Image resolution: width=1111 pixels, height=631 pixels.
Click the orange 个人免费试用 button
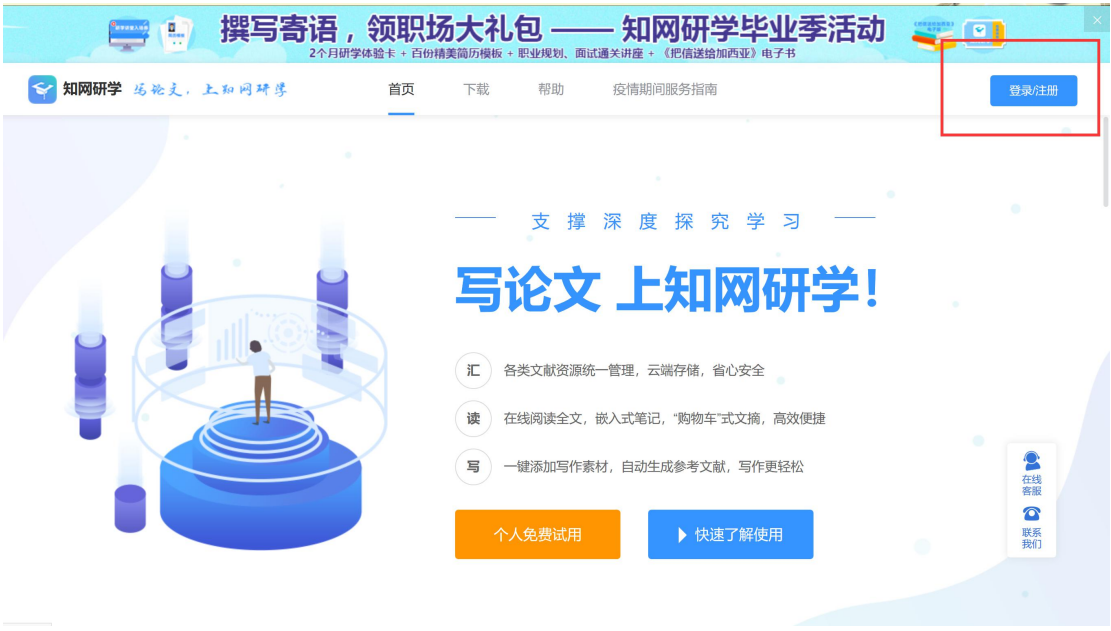537,535
